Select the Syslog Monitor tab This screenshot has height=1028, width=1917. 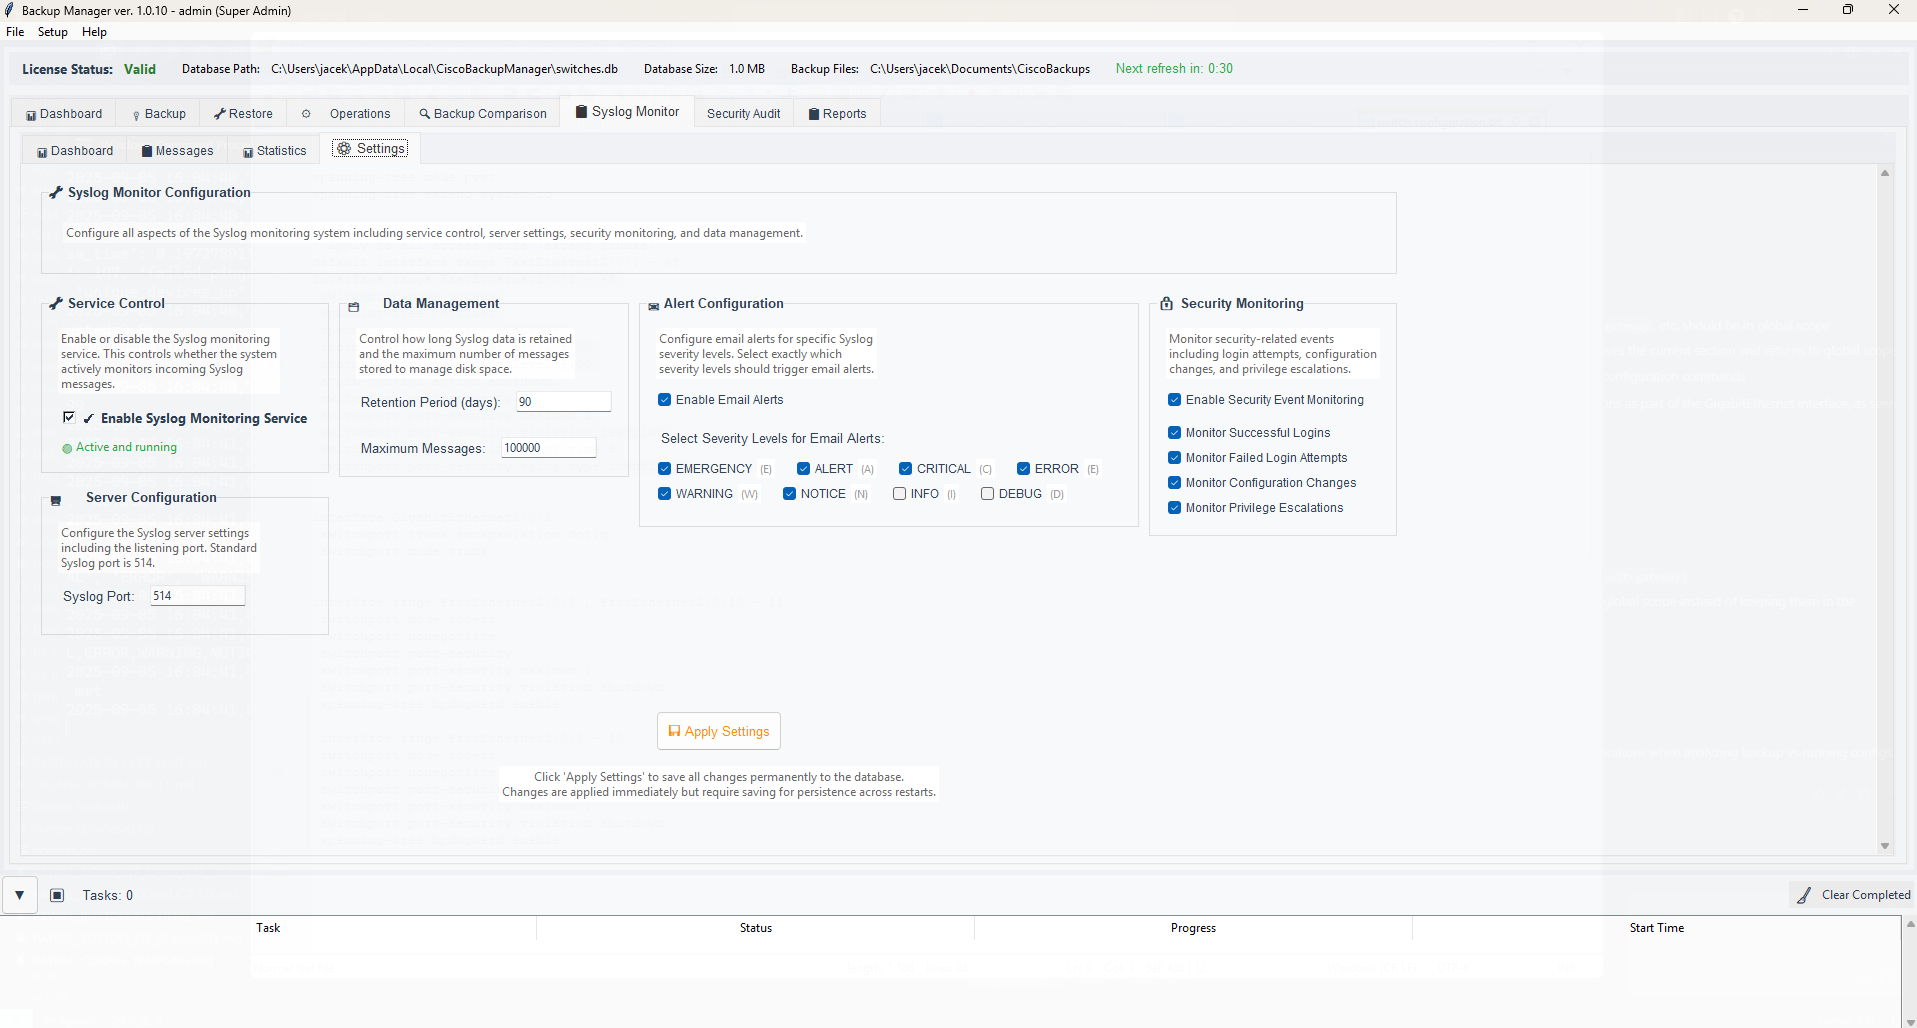point(627,112)
